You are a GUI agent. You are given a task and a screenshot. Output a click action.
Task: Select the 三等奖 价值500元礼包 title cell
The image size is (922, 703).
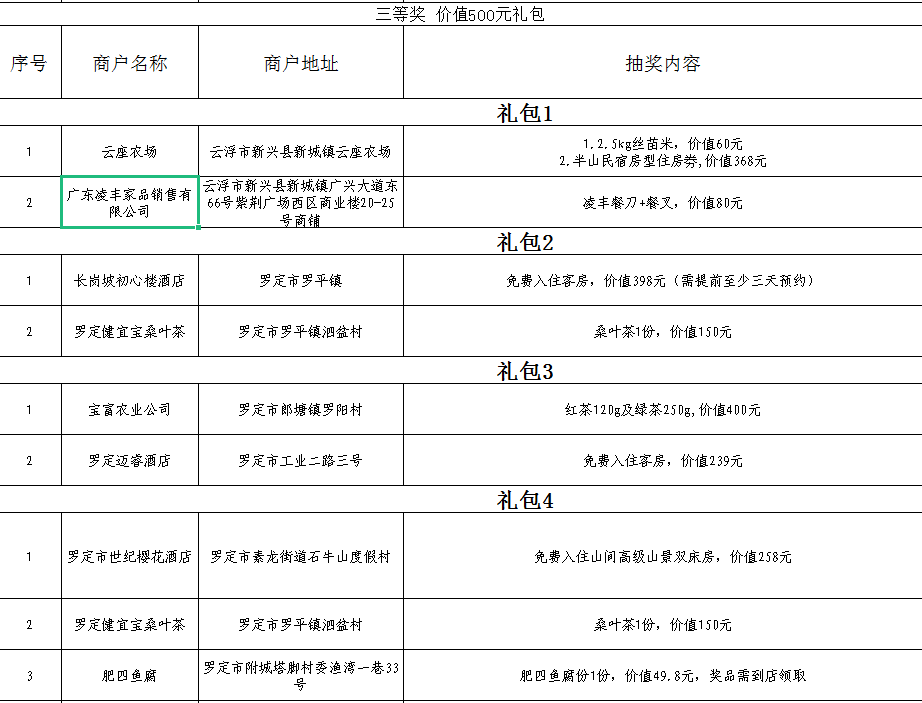[460, 14]
